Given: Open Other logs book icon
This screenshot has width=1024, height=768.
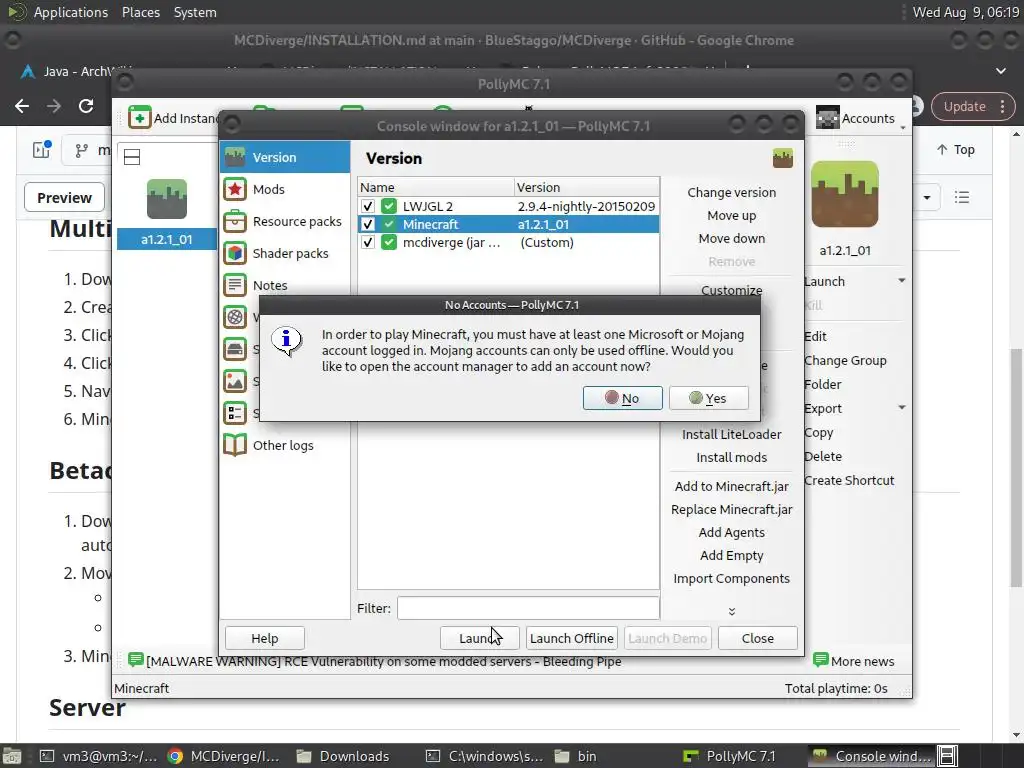Looking at the screenshot, I should [234, 445].
